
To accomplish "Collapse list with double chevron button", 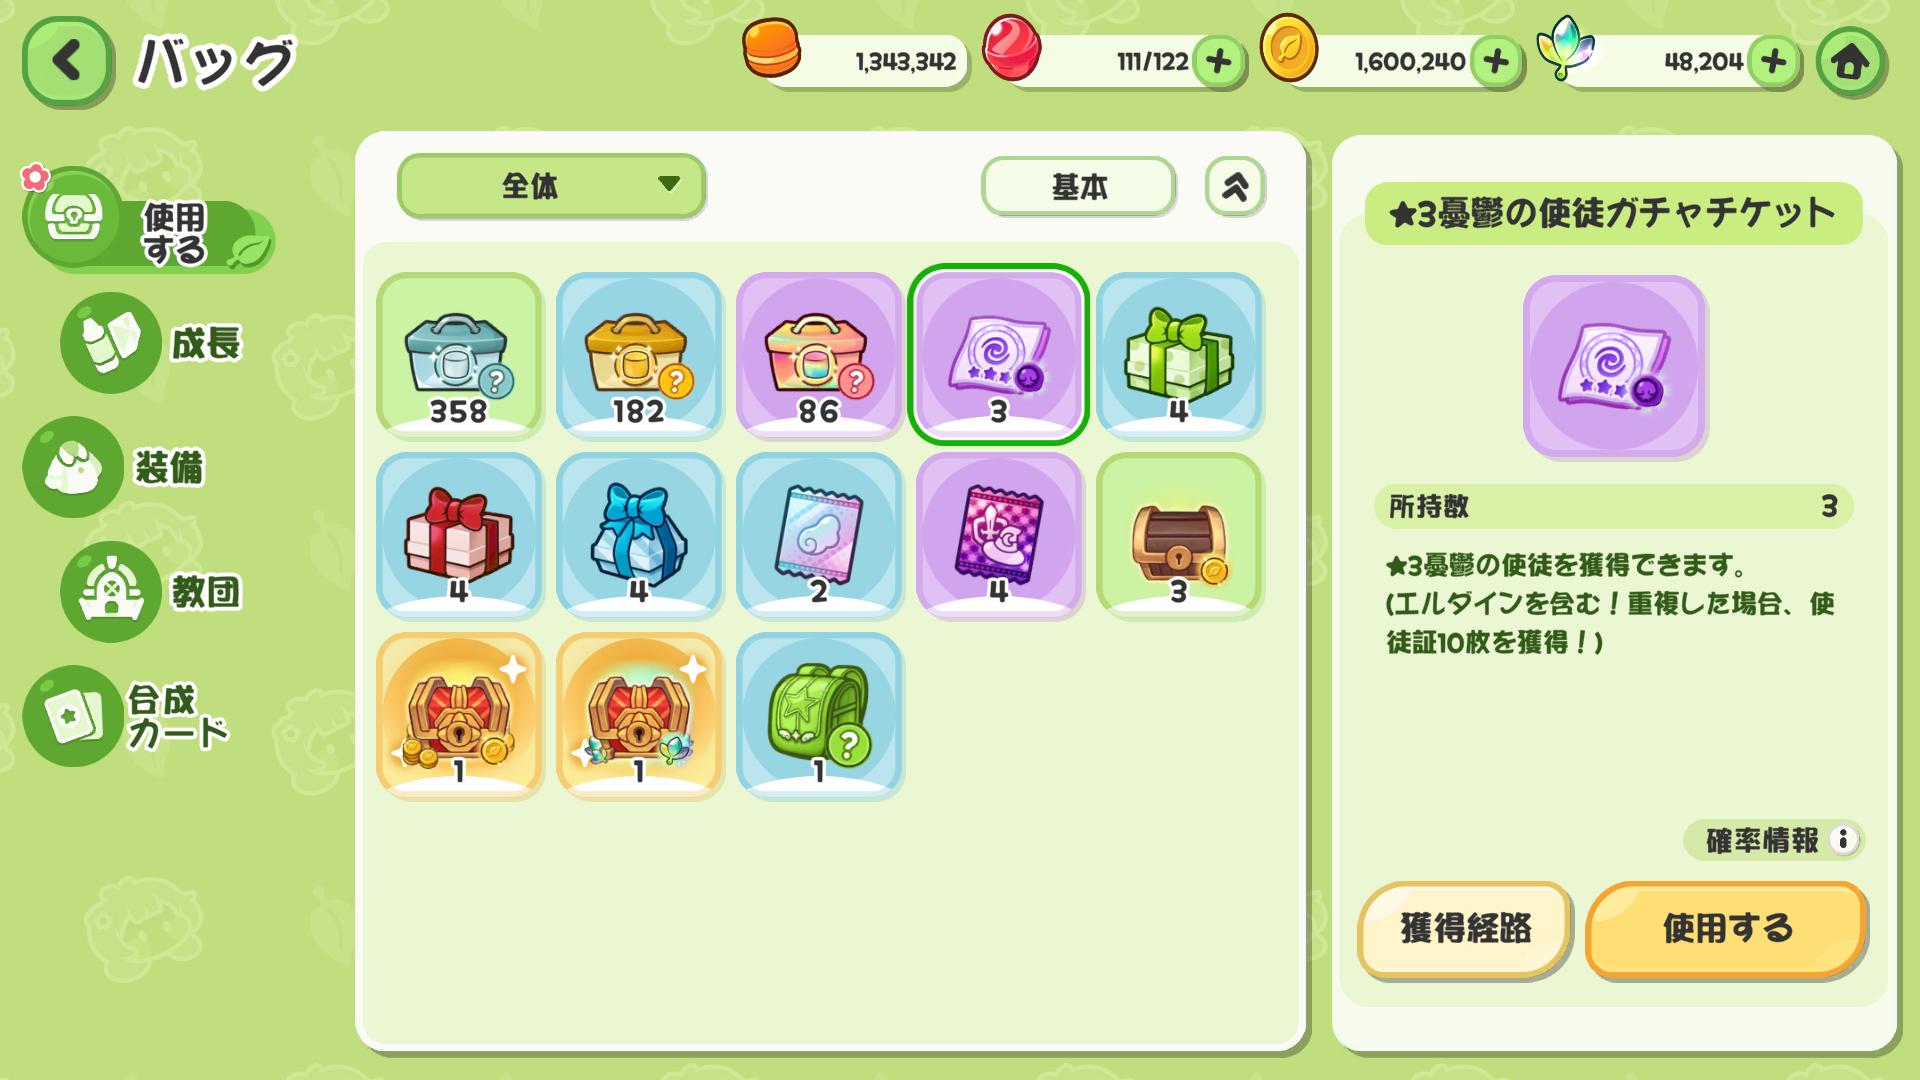I will (1235, 186).
